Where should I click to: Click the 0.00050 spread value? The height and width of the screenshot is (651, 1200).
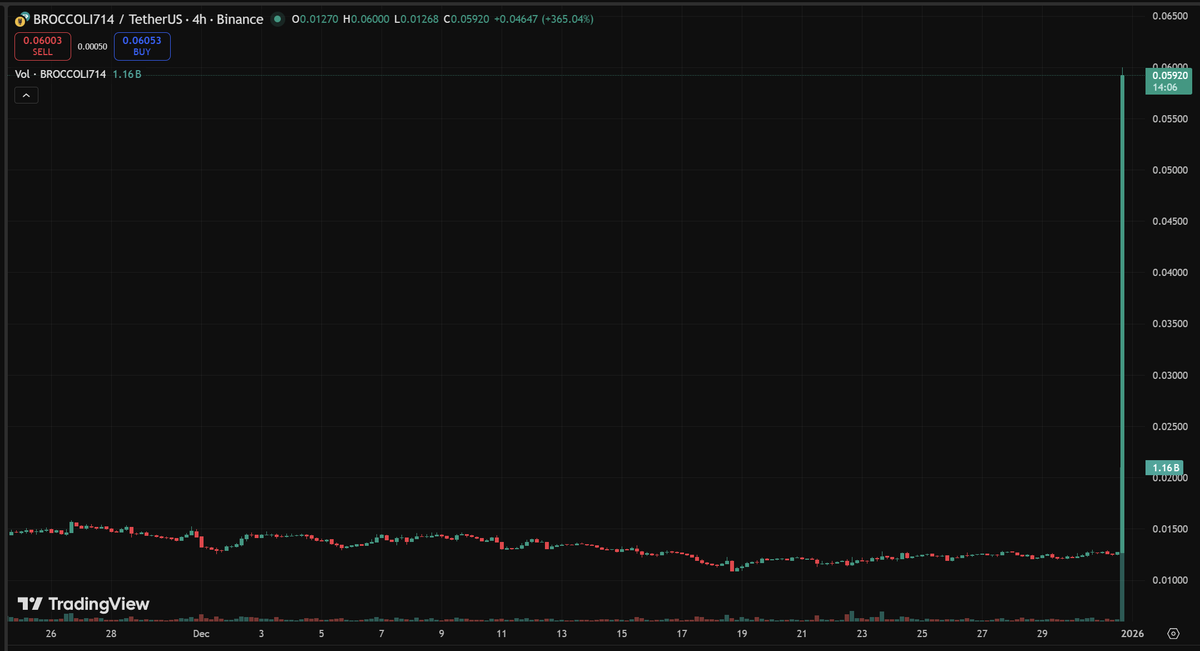pyautogui.click(x=92, y=46)
